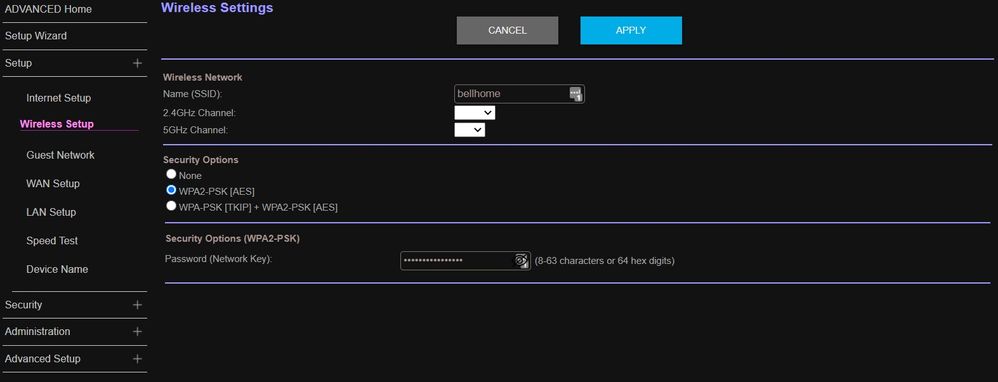This screenshot has width=998, height=382.
Task: Click the 'Password (Network Key):' label
Action: 218,259
